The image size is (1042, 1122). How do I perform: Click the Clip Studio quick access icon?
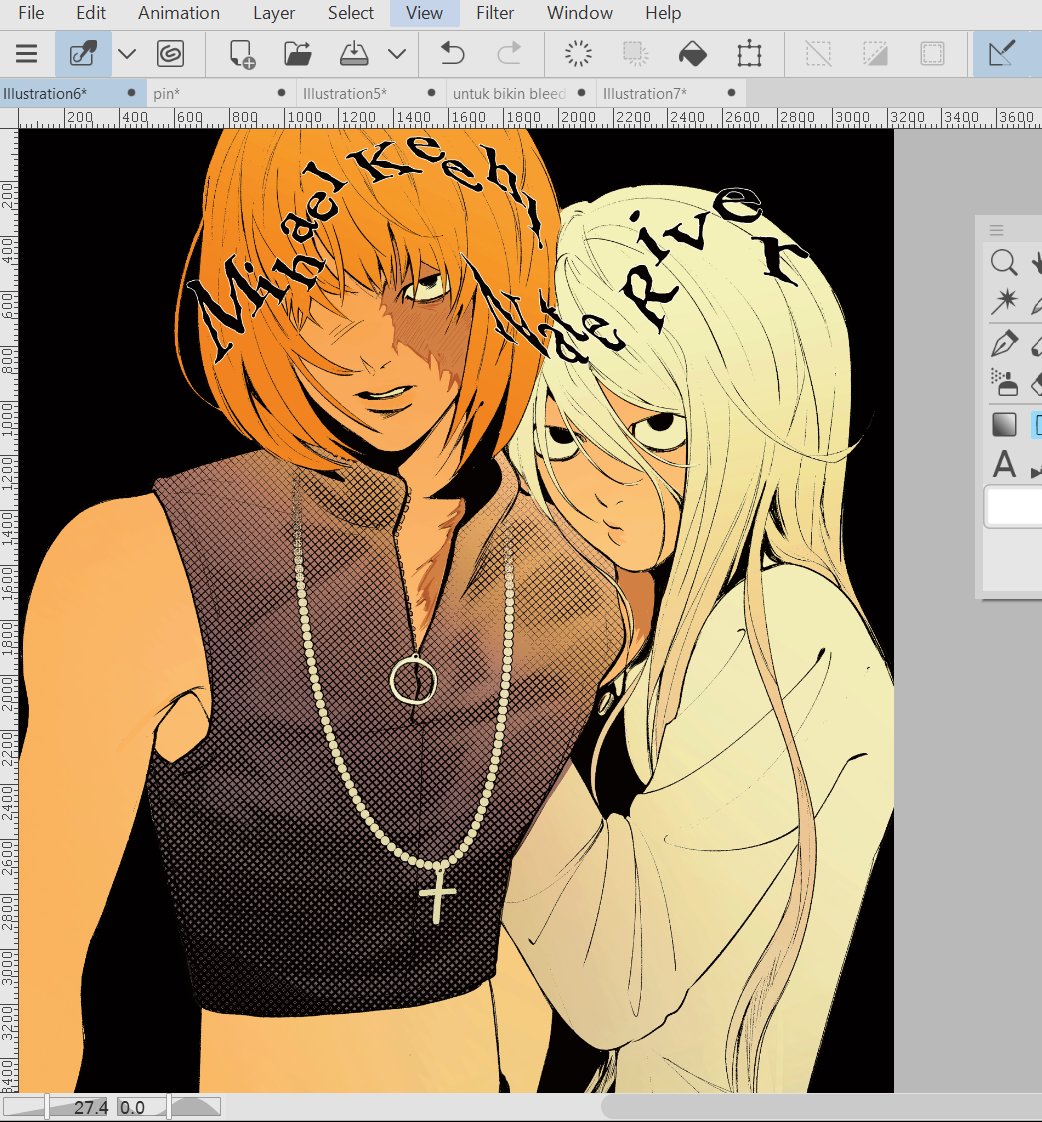coord(83,54)
